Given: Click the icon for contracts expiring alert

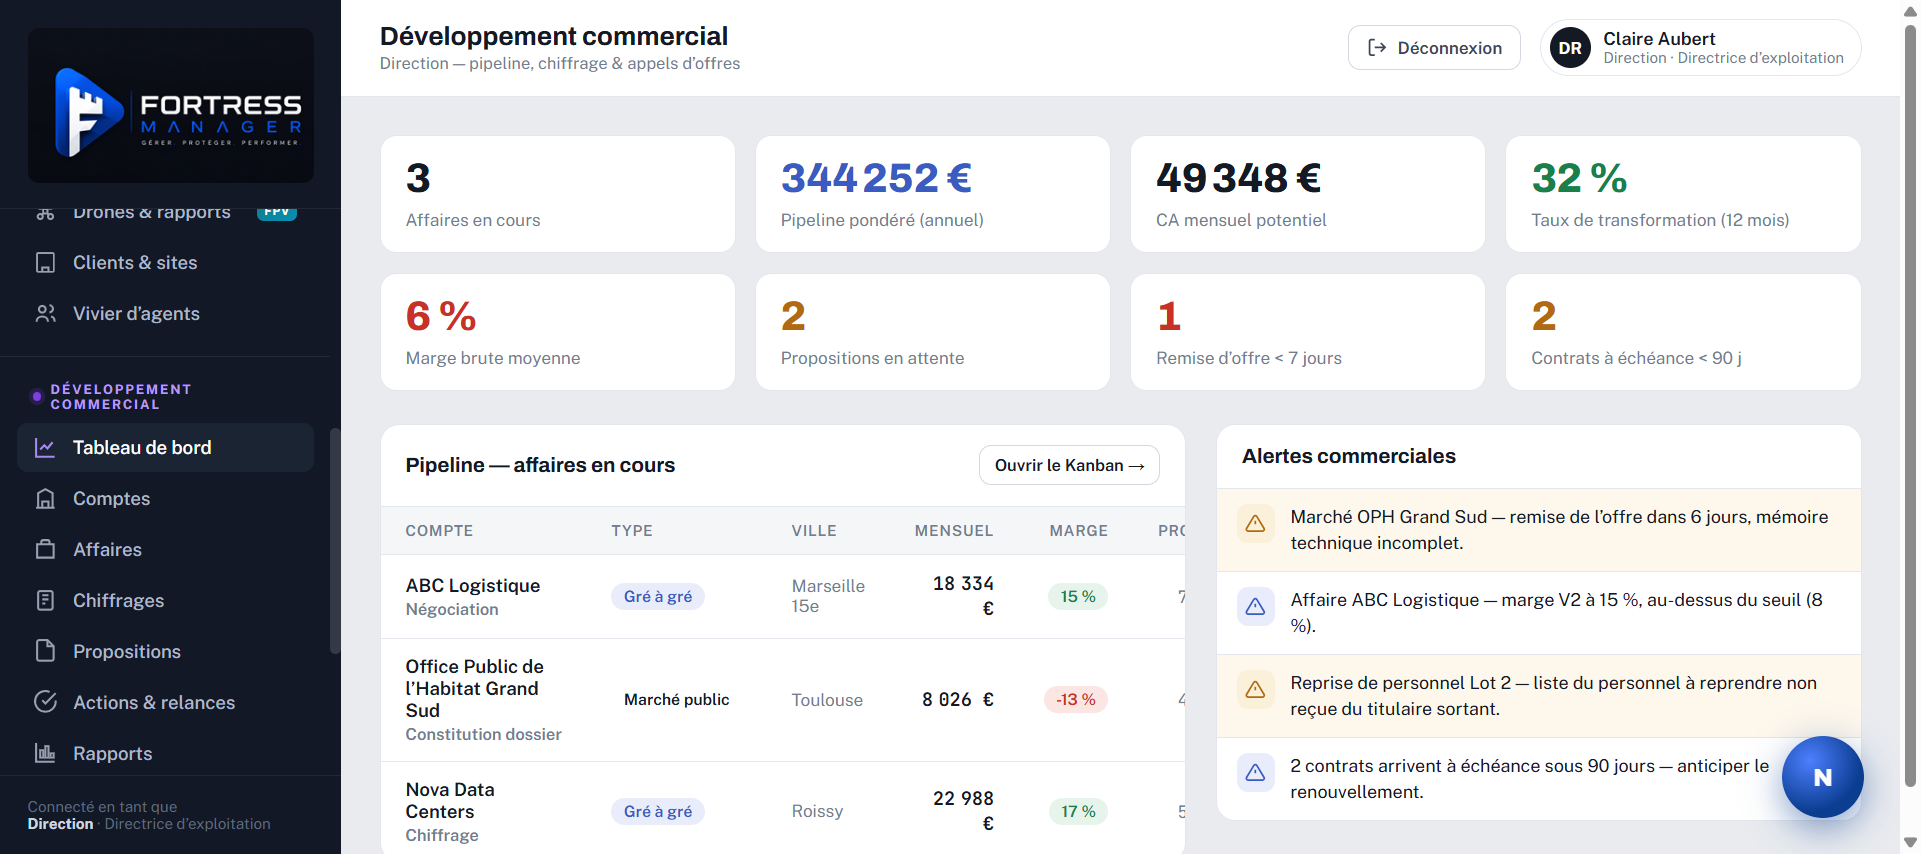Looking at the screenshot, I should tap(1255, 773).
